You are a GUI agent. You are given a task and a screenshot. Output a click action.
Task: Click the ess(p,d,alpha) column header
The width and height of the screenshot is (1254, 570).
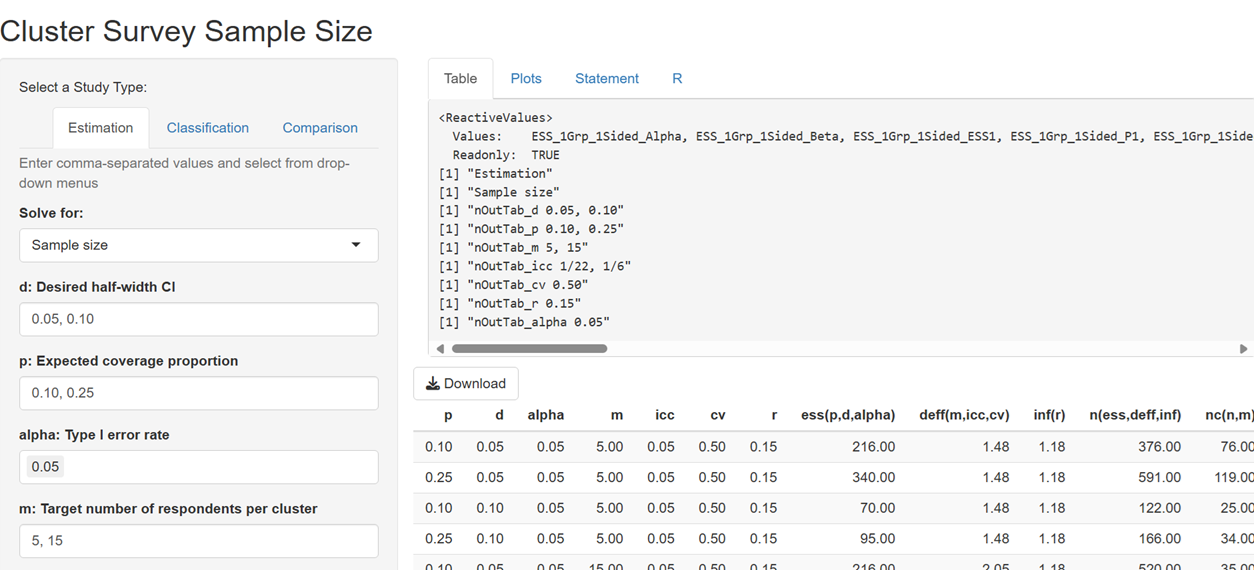847,415
